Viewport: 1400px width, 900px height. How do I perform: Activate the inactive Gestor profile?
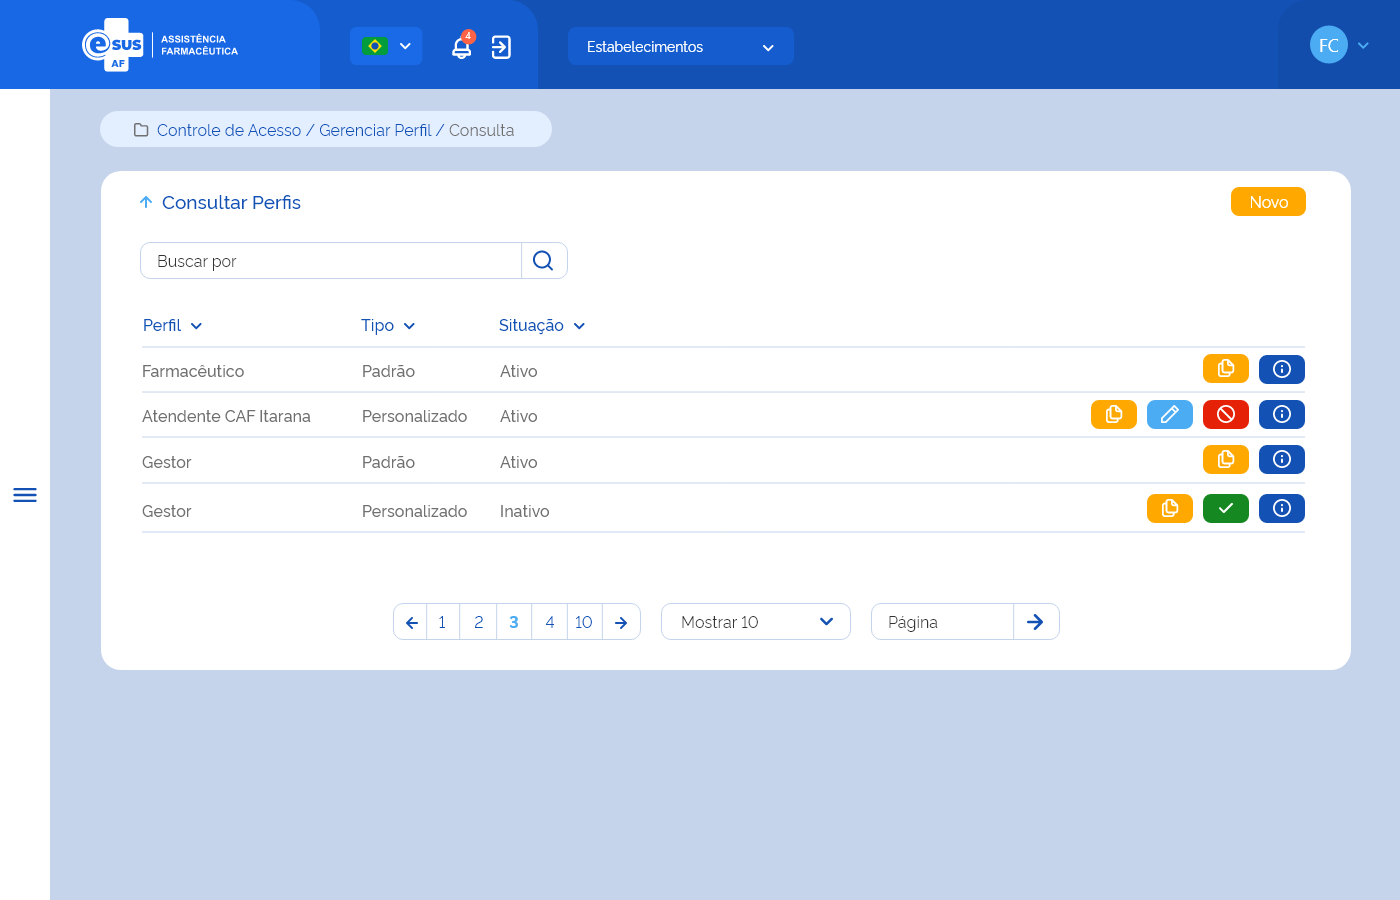[1225, 509]
